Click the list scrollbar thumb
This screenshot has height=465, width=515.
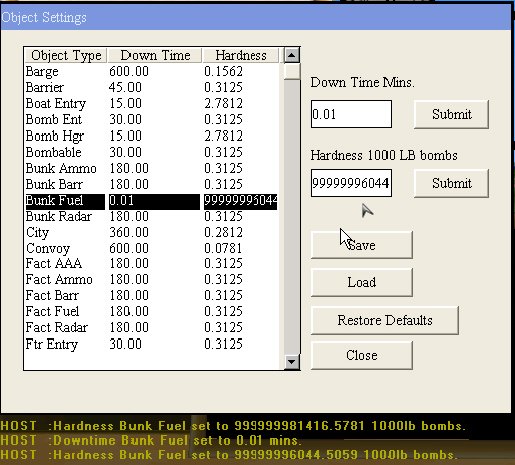(x=292, y=71)
